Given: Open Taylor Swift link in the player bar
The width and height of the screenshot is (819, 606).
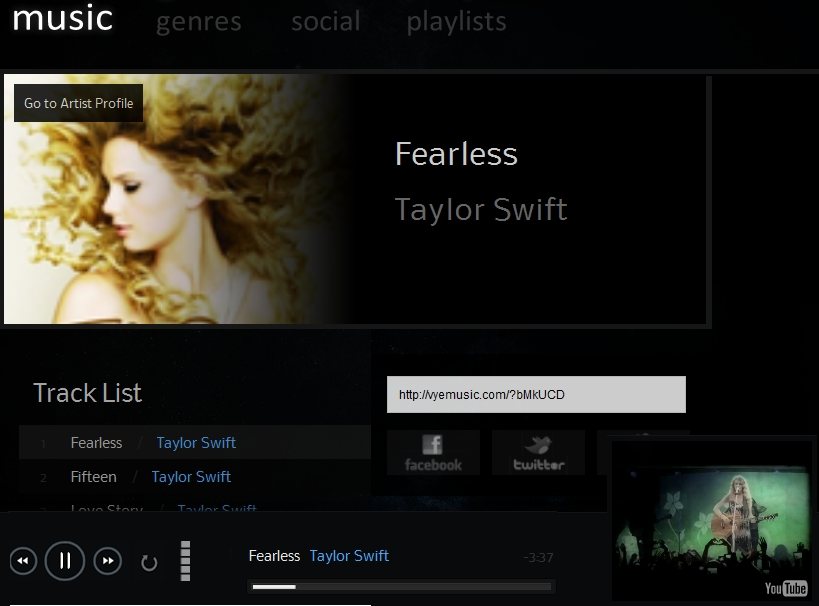Looking at the screenshot, I should (x=349, y=556).
